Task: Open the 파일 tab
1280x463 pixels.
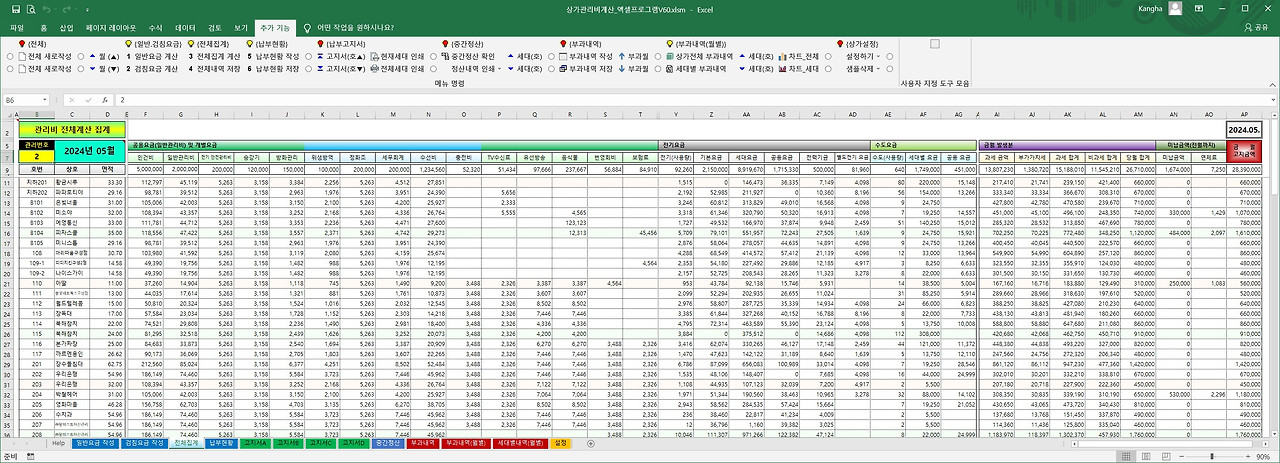Action: (x=16, y=28)
